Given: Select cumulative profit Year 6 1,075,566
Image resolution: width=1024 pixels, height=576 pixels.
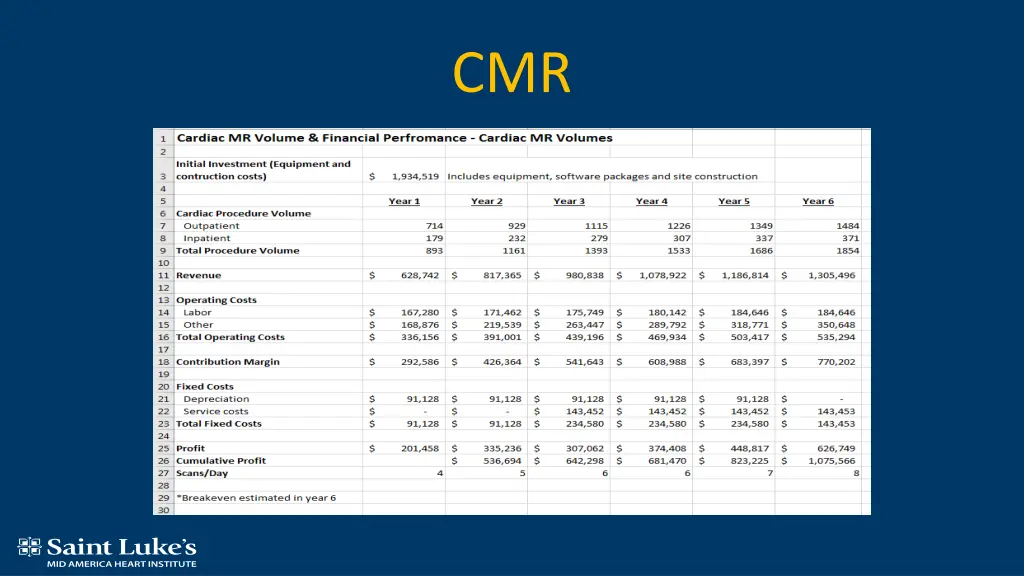Looking at the screenshot, I should click(831, 461).
